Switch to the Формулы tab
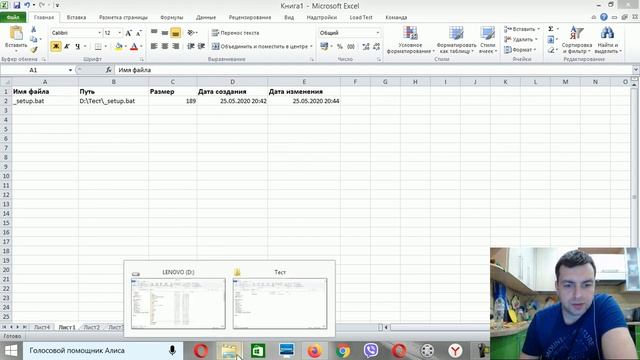Screen dimensions: 640x360 click(171, 18)
